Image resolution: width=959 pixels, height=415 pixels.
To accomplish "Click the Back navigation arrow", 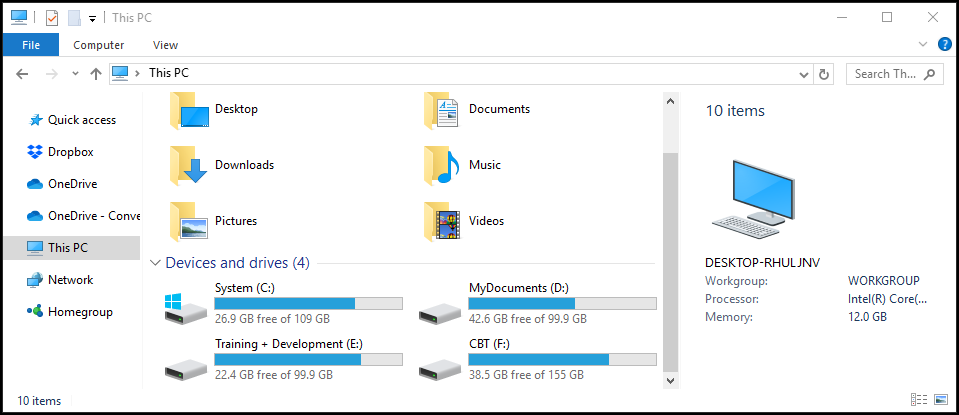I will [22, 73].
